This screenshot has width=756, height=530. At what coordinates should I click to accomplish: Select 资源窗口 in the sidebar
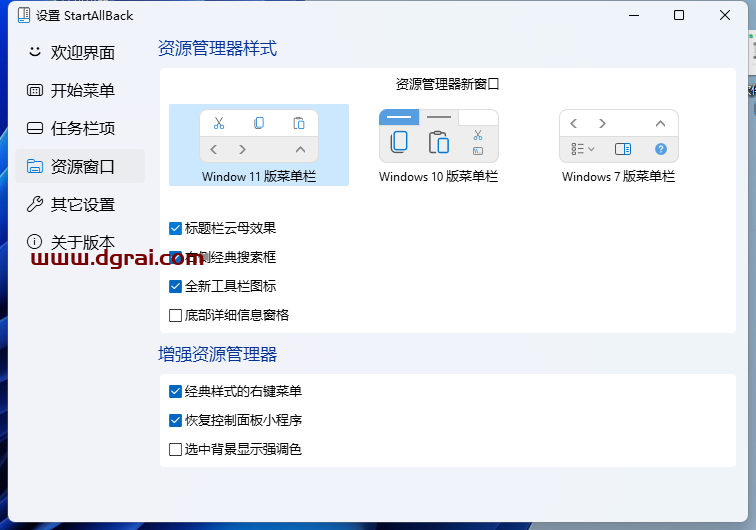click(80, 166)
